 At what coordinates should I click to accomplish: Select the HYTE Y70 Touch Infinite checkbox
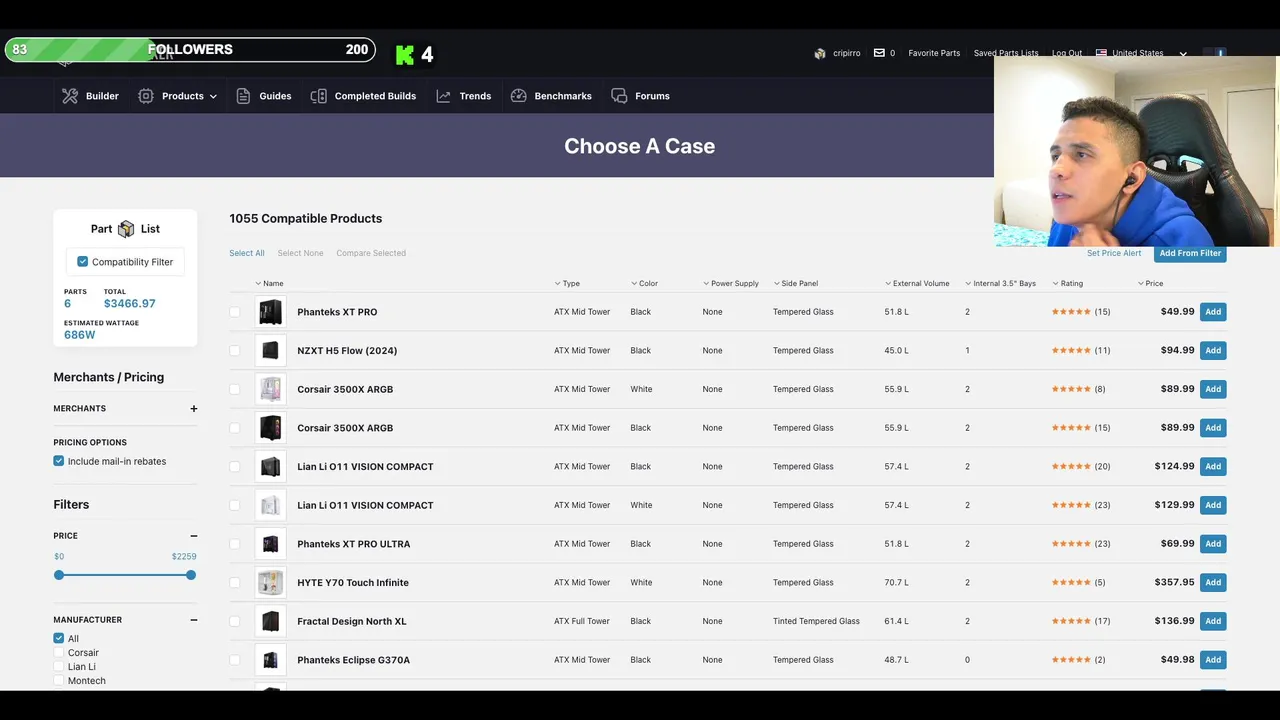[x=235, y=582]
